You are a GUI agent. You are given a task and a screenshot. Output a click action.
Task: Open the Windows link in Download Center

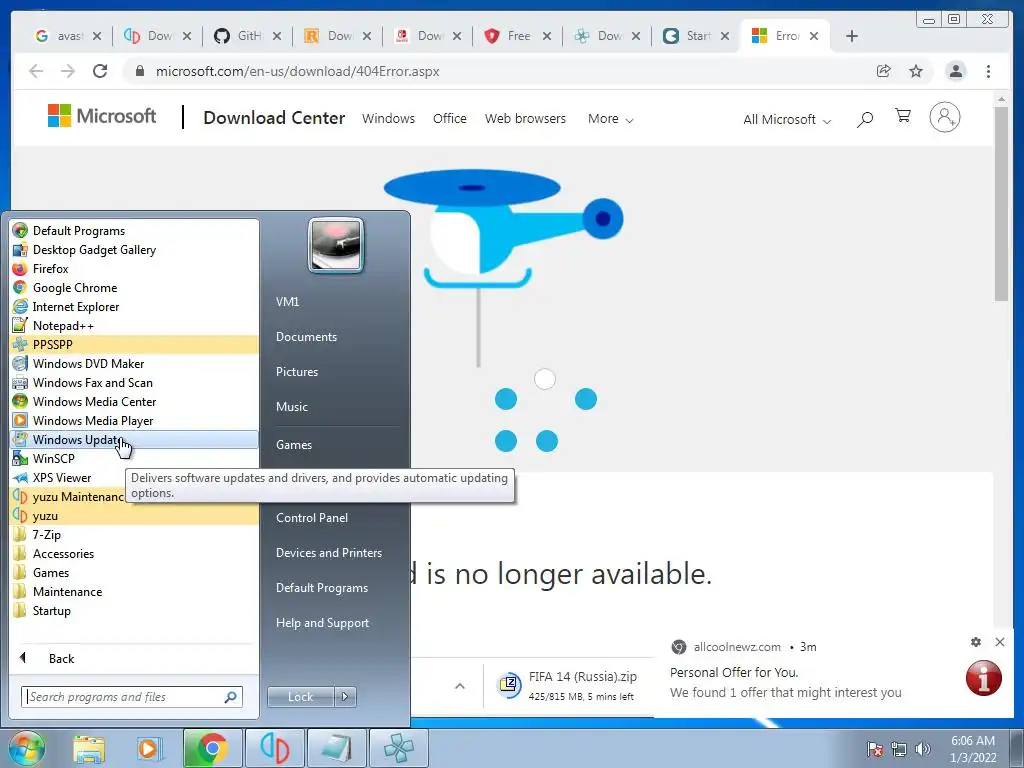coord(388,119)
